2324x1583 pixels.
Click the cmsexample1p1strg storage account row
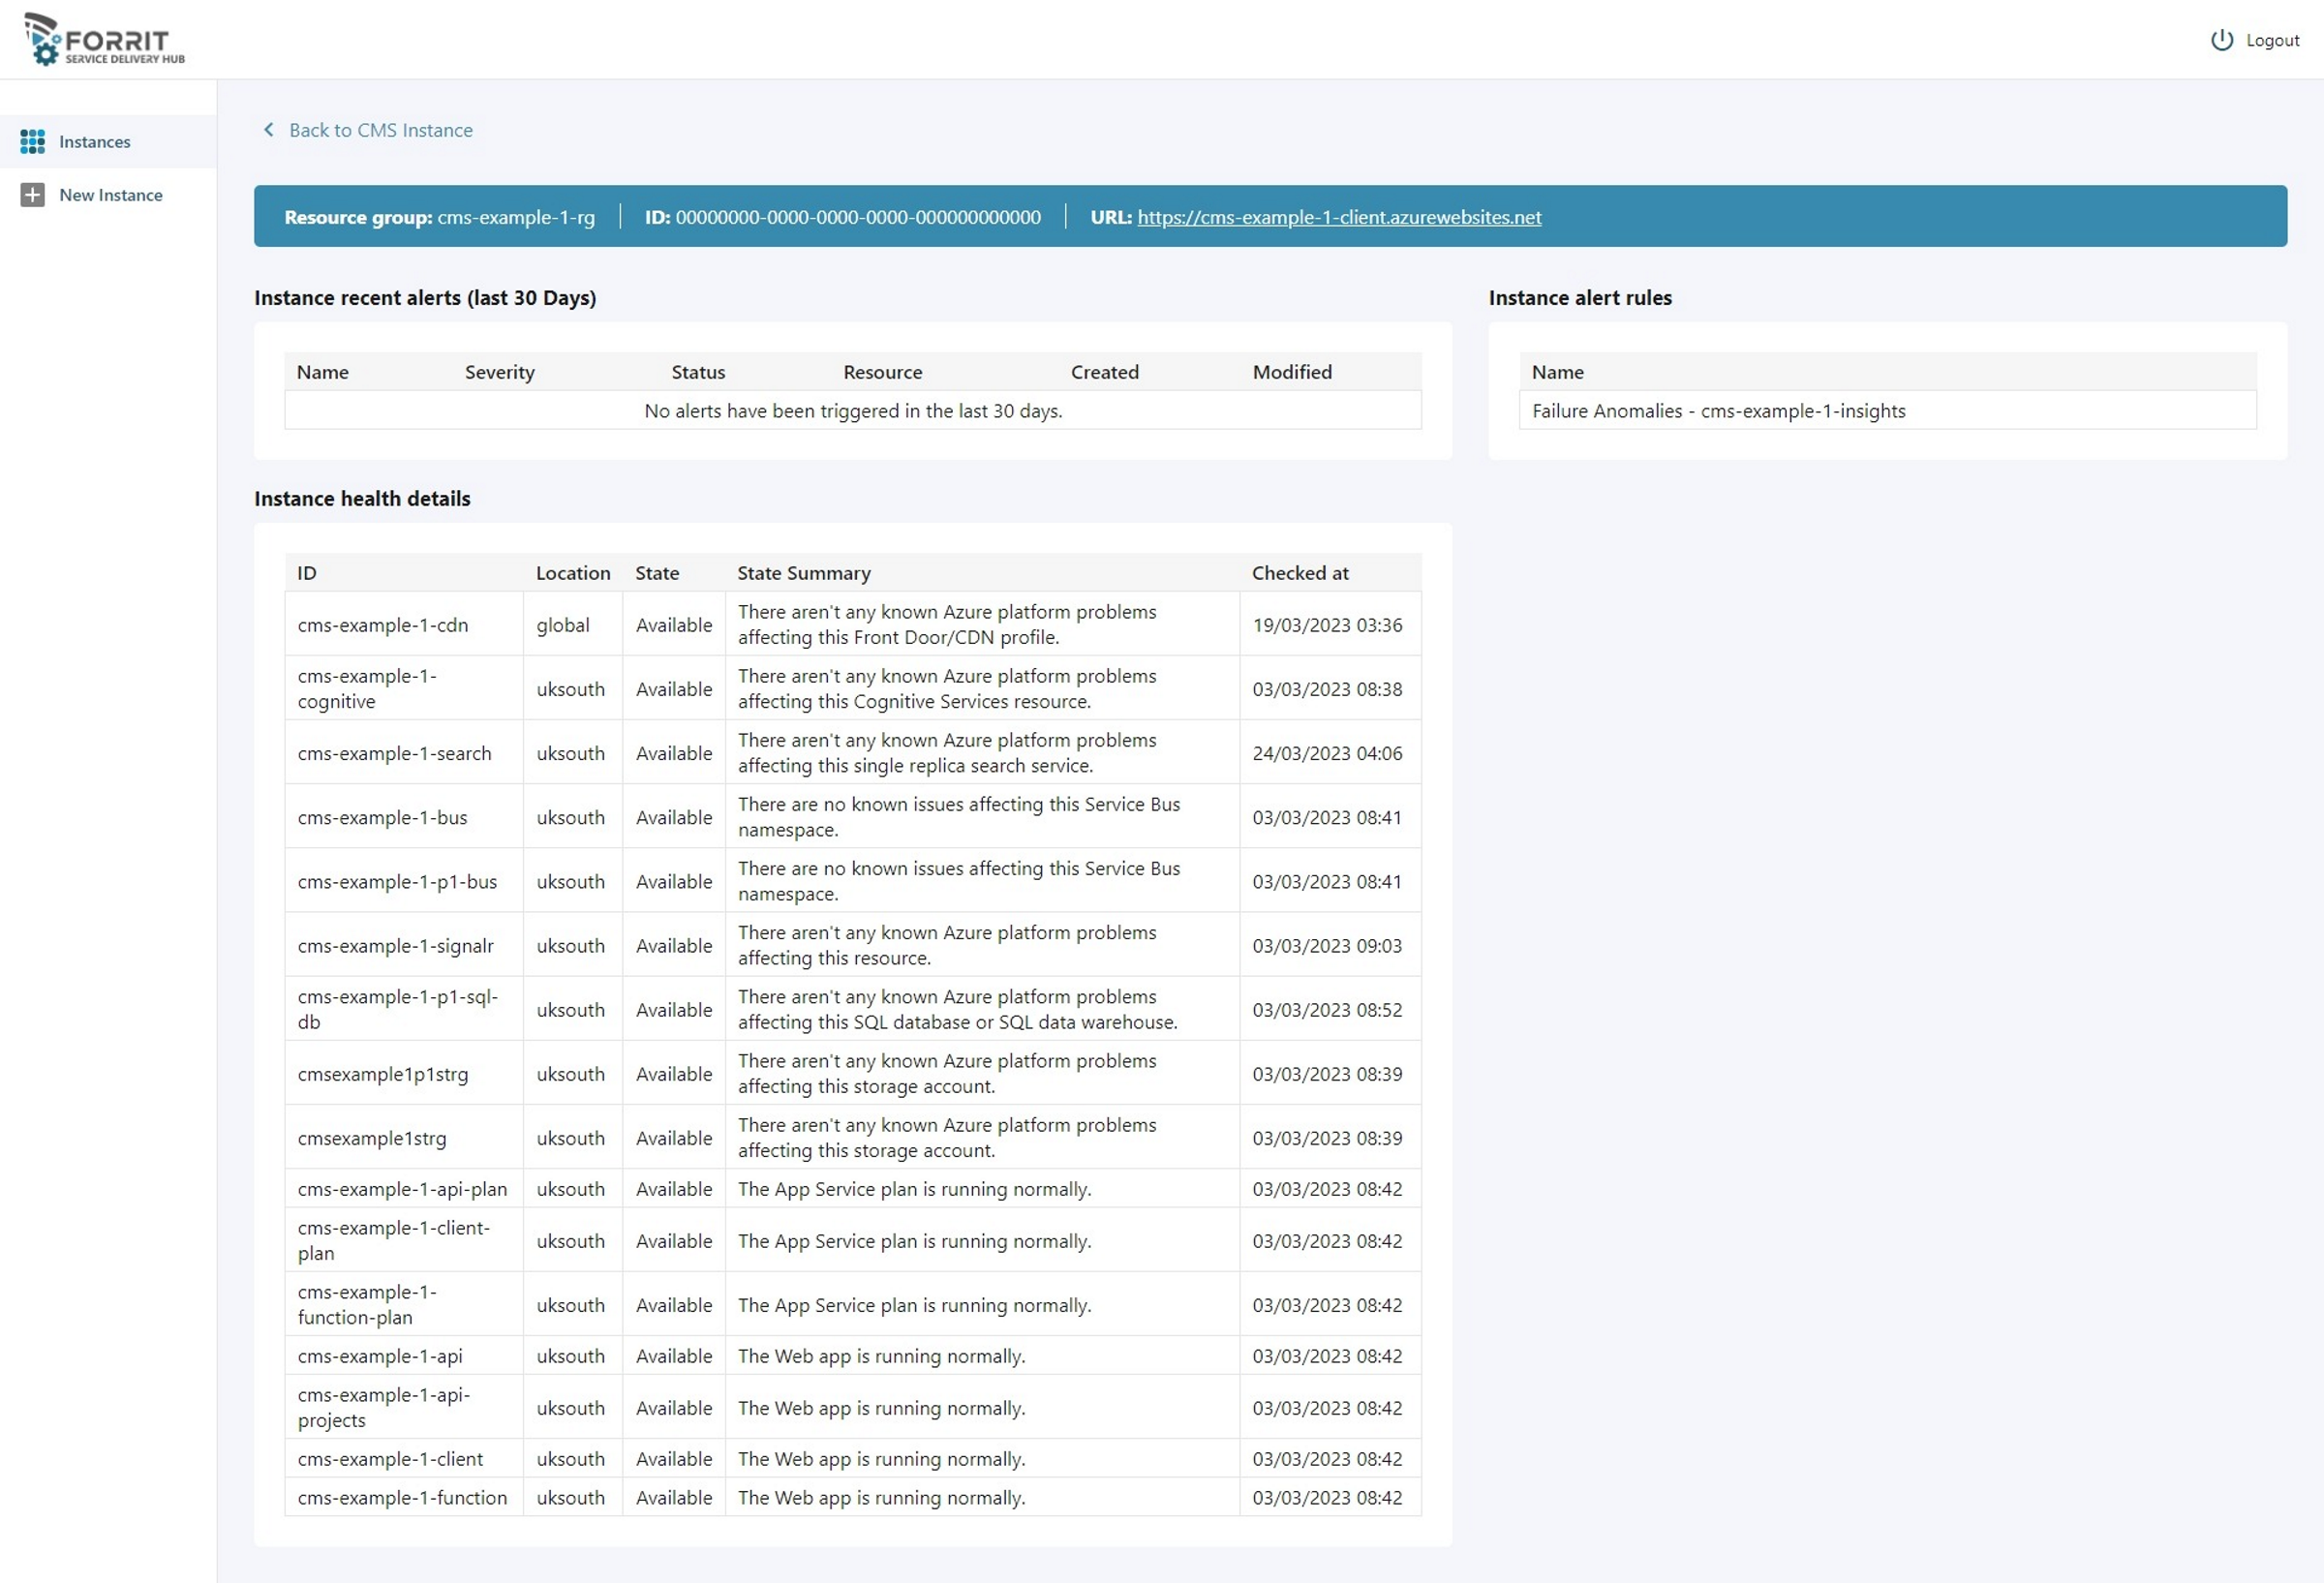click(x=382, y=1074)
